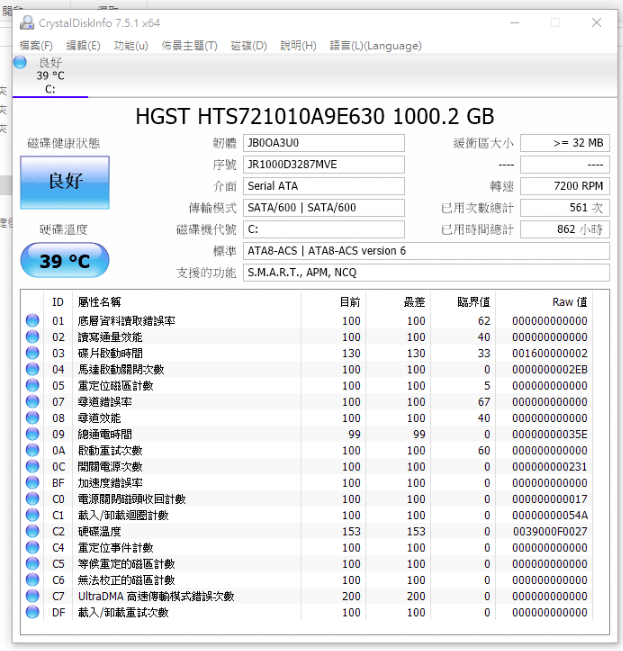Click the status orb for attribute C4
Viewport: 623px width, 651px height.
point(32,547)
